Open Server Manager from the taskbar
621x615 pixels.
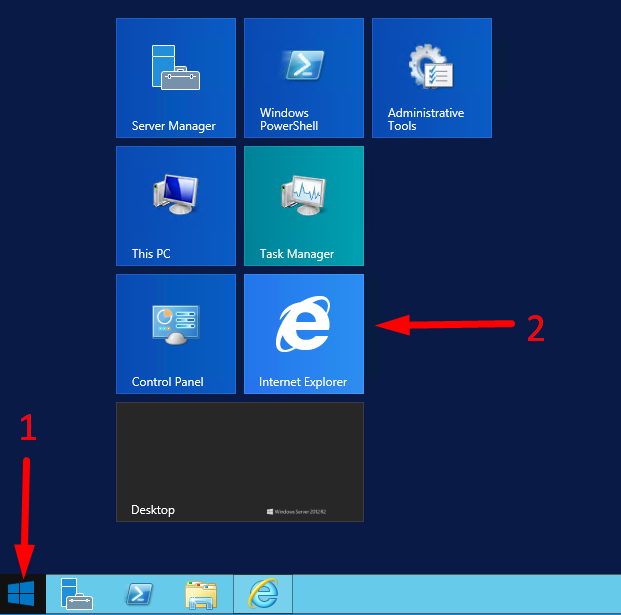pos(76,594)
